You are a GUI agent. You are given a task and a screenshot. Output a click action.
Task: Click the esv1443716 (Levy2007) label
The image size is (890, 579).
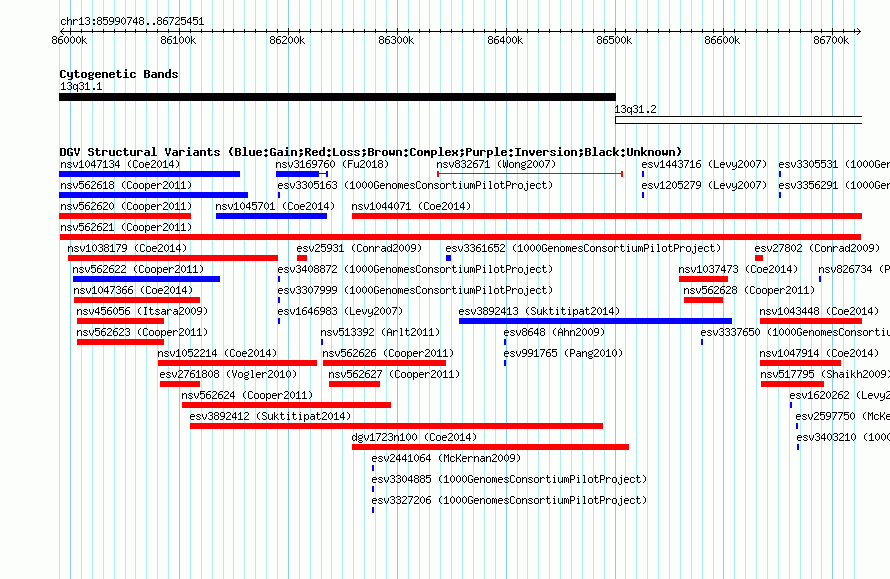[704, 164]
